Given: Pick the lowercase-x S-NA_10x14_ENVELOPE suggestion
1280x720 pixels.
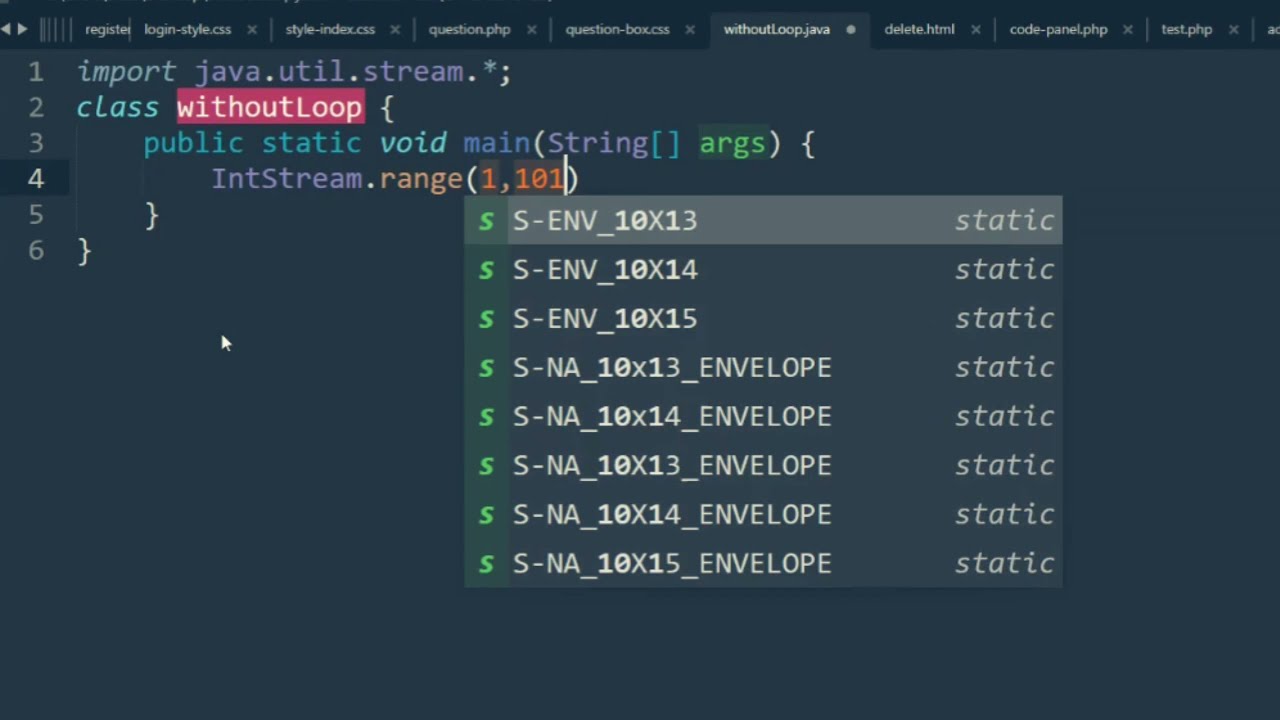Looking at the screenshot, I should (763, 416).
